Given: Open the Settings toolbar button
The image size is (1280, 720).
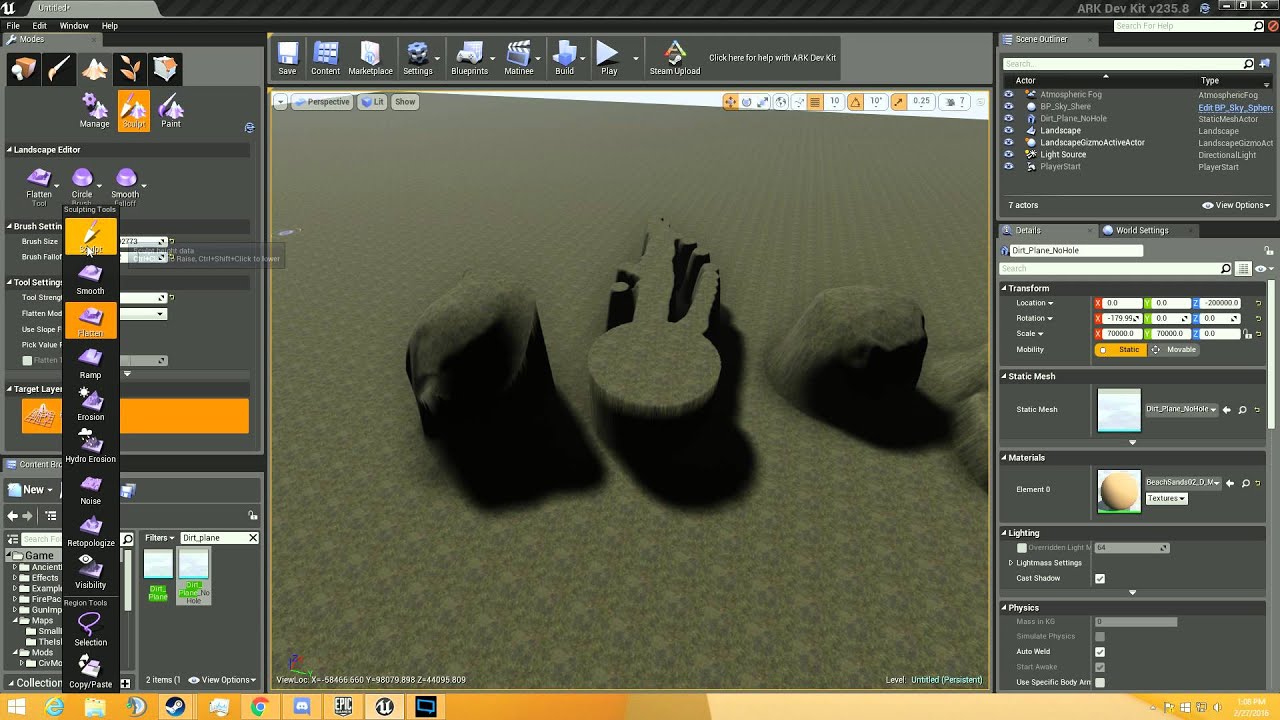Looking at the screenshot, I should tap(417, 59).
